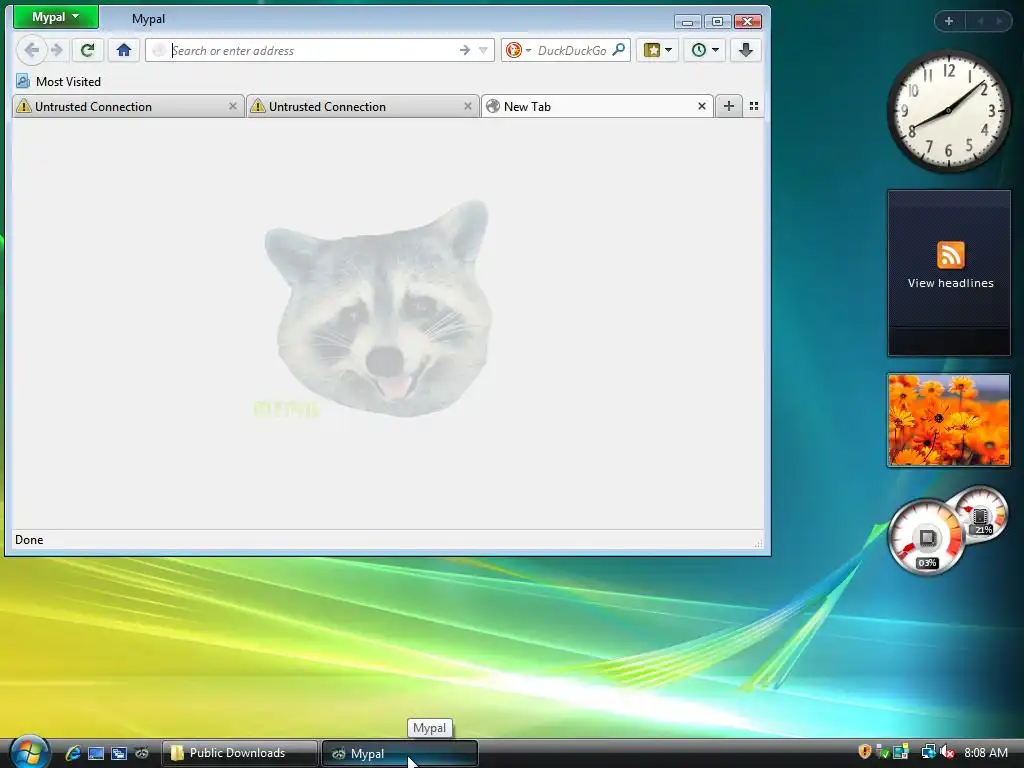This screenshot has height=768, width=1024.
Task: Click the sidebar next-page arrow
Action: [x=999, y=21]
